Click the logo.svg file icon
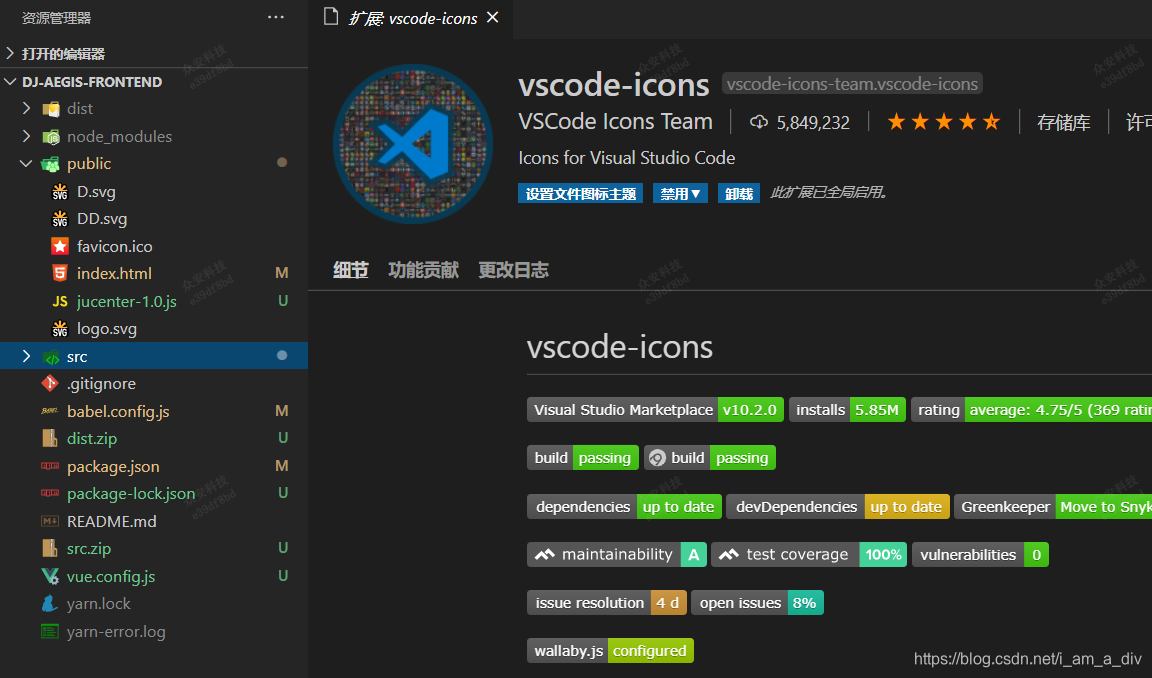The width and height of the screenshot is (1152, 678). click(60, 329)
